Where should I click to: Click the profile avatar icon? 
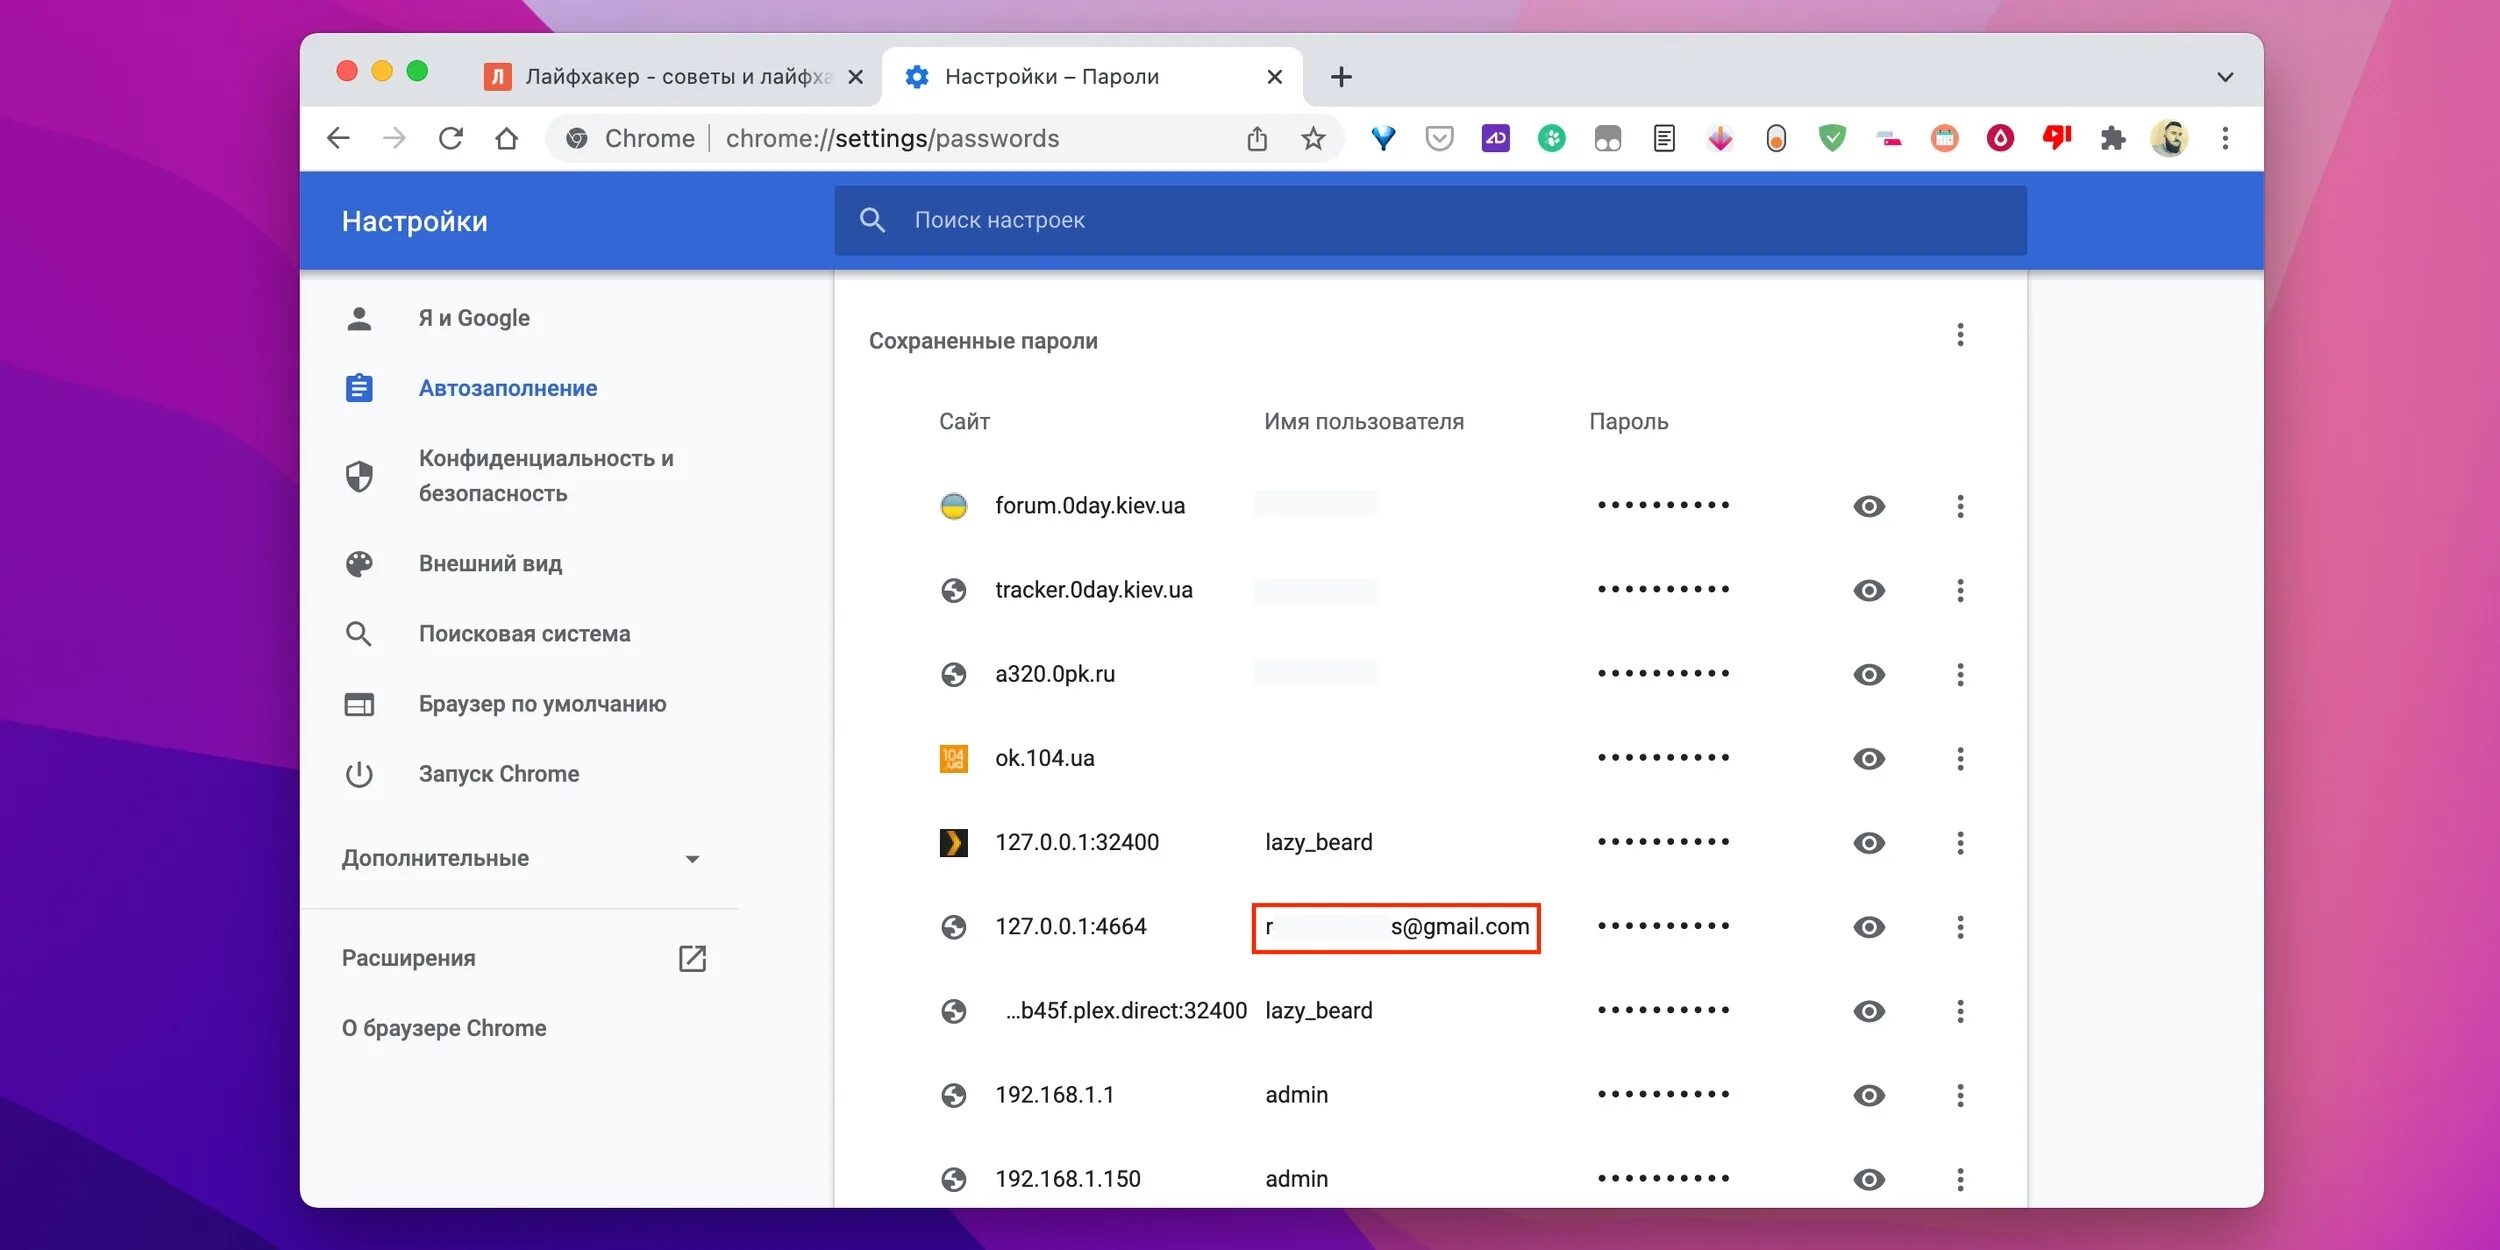click(2169, 138)
